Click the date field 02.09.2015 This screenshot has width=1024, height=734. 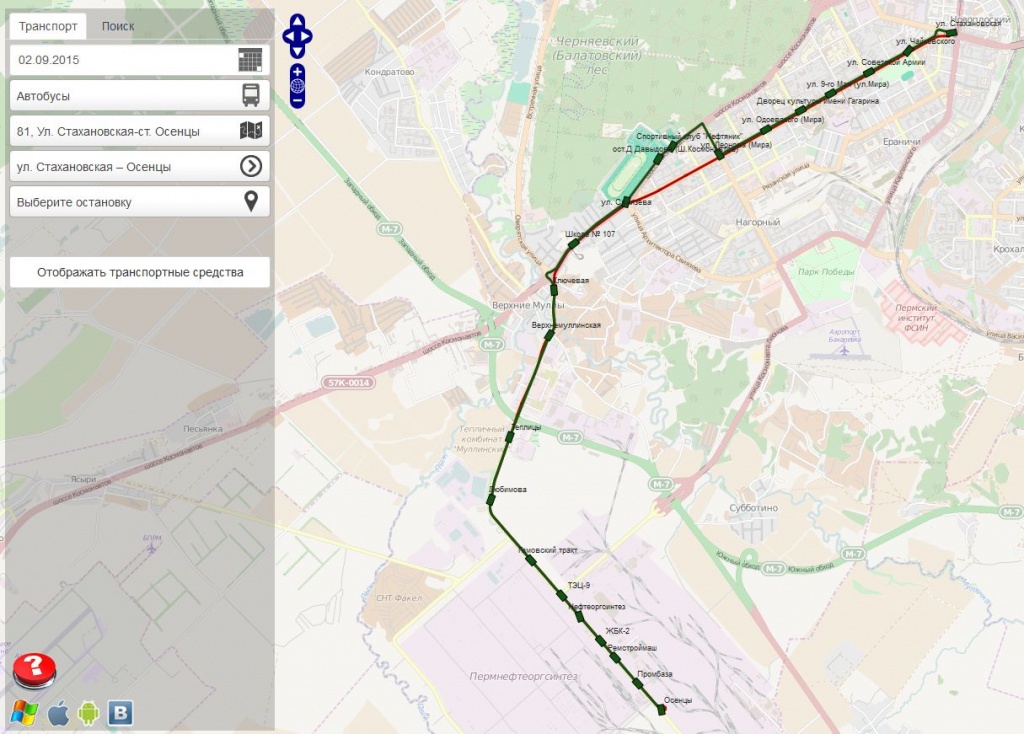[x=140, y=60]
